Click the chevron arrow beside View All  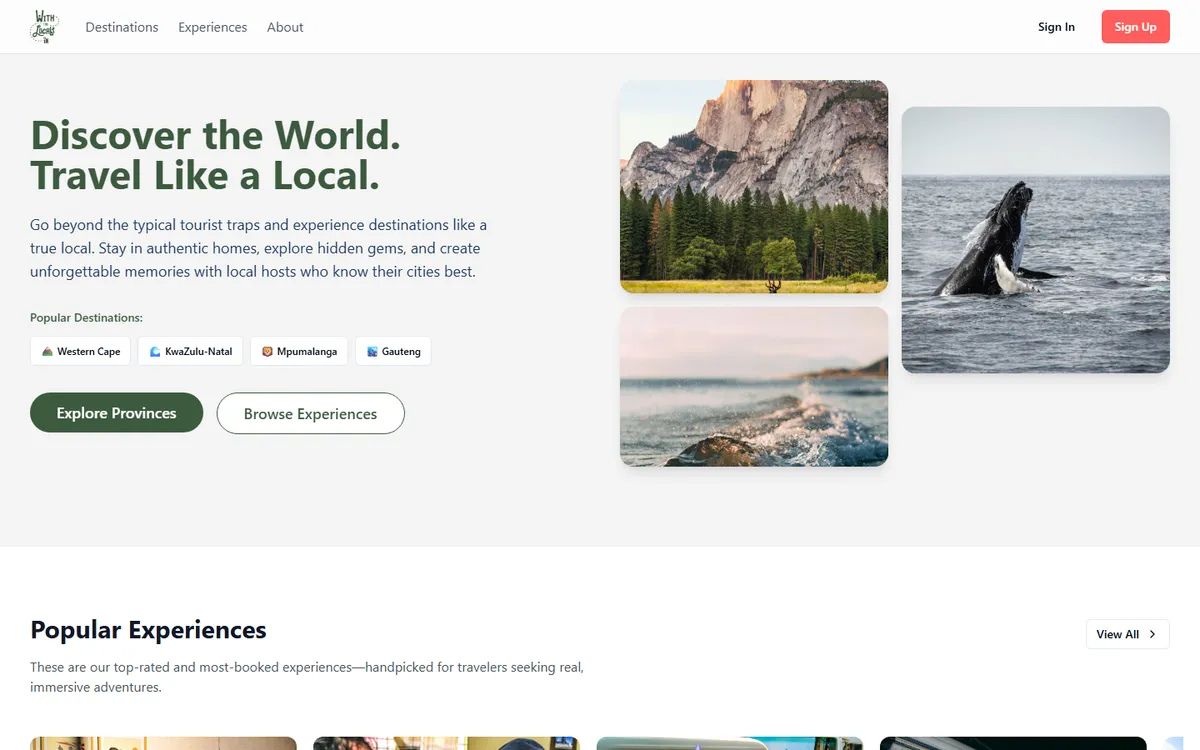coord(1152,634)
